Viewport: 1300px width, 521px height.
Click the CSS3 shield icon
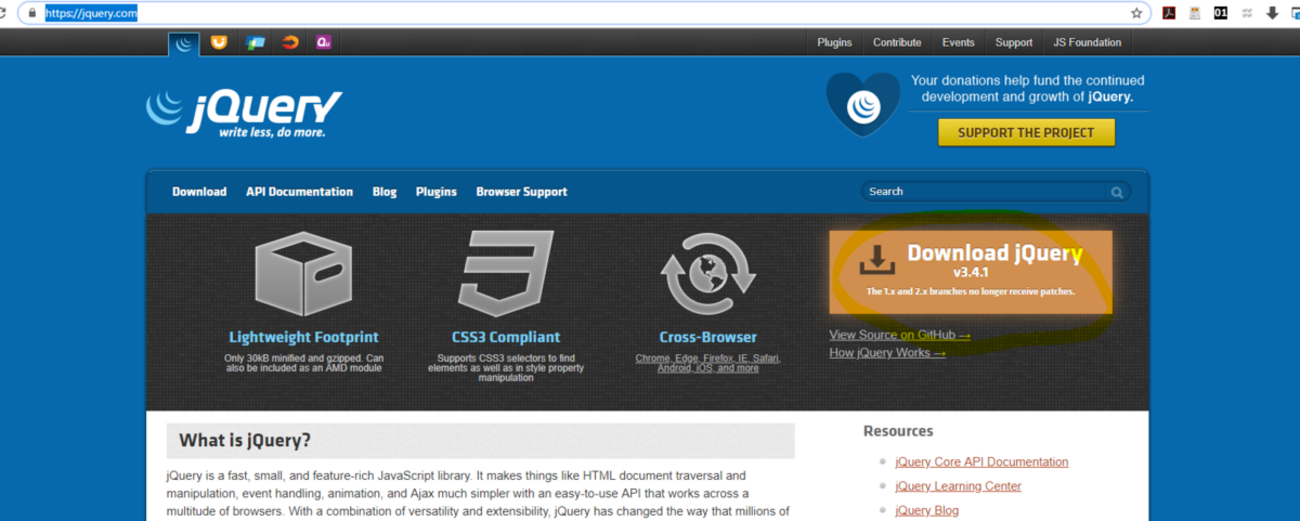[505, 274]
